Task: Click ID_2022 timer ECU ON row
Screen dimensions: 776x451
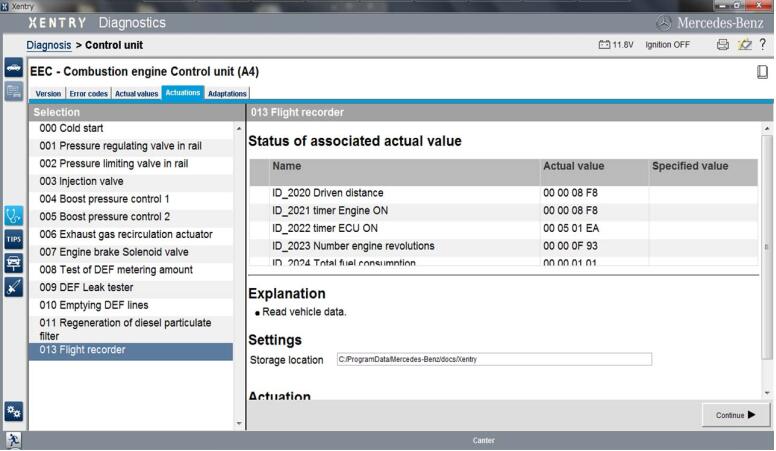Action: point(503,229)
